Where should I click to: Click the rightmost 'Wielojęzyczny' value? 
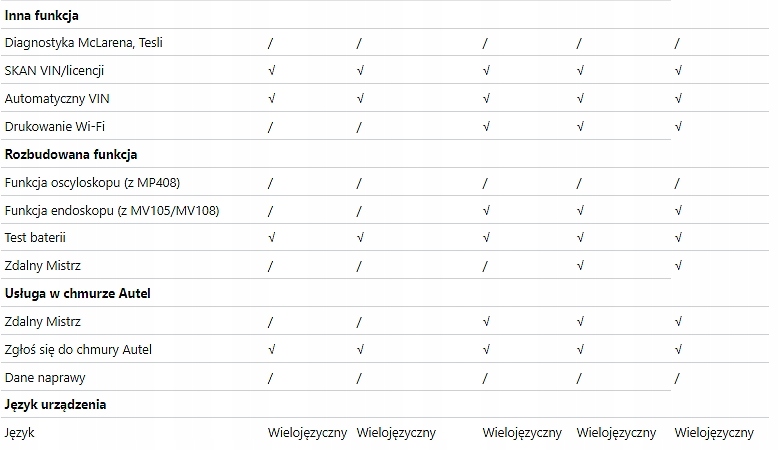714,433
